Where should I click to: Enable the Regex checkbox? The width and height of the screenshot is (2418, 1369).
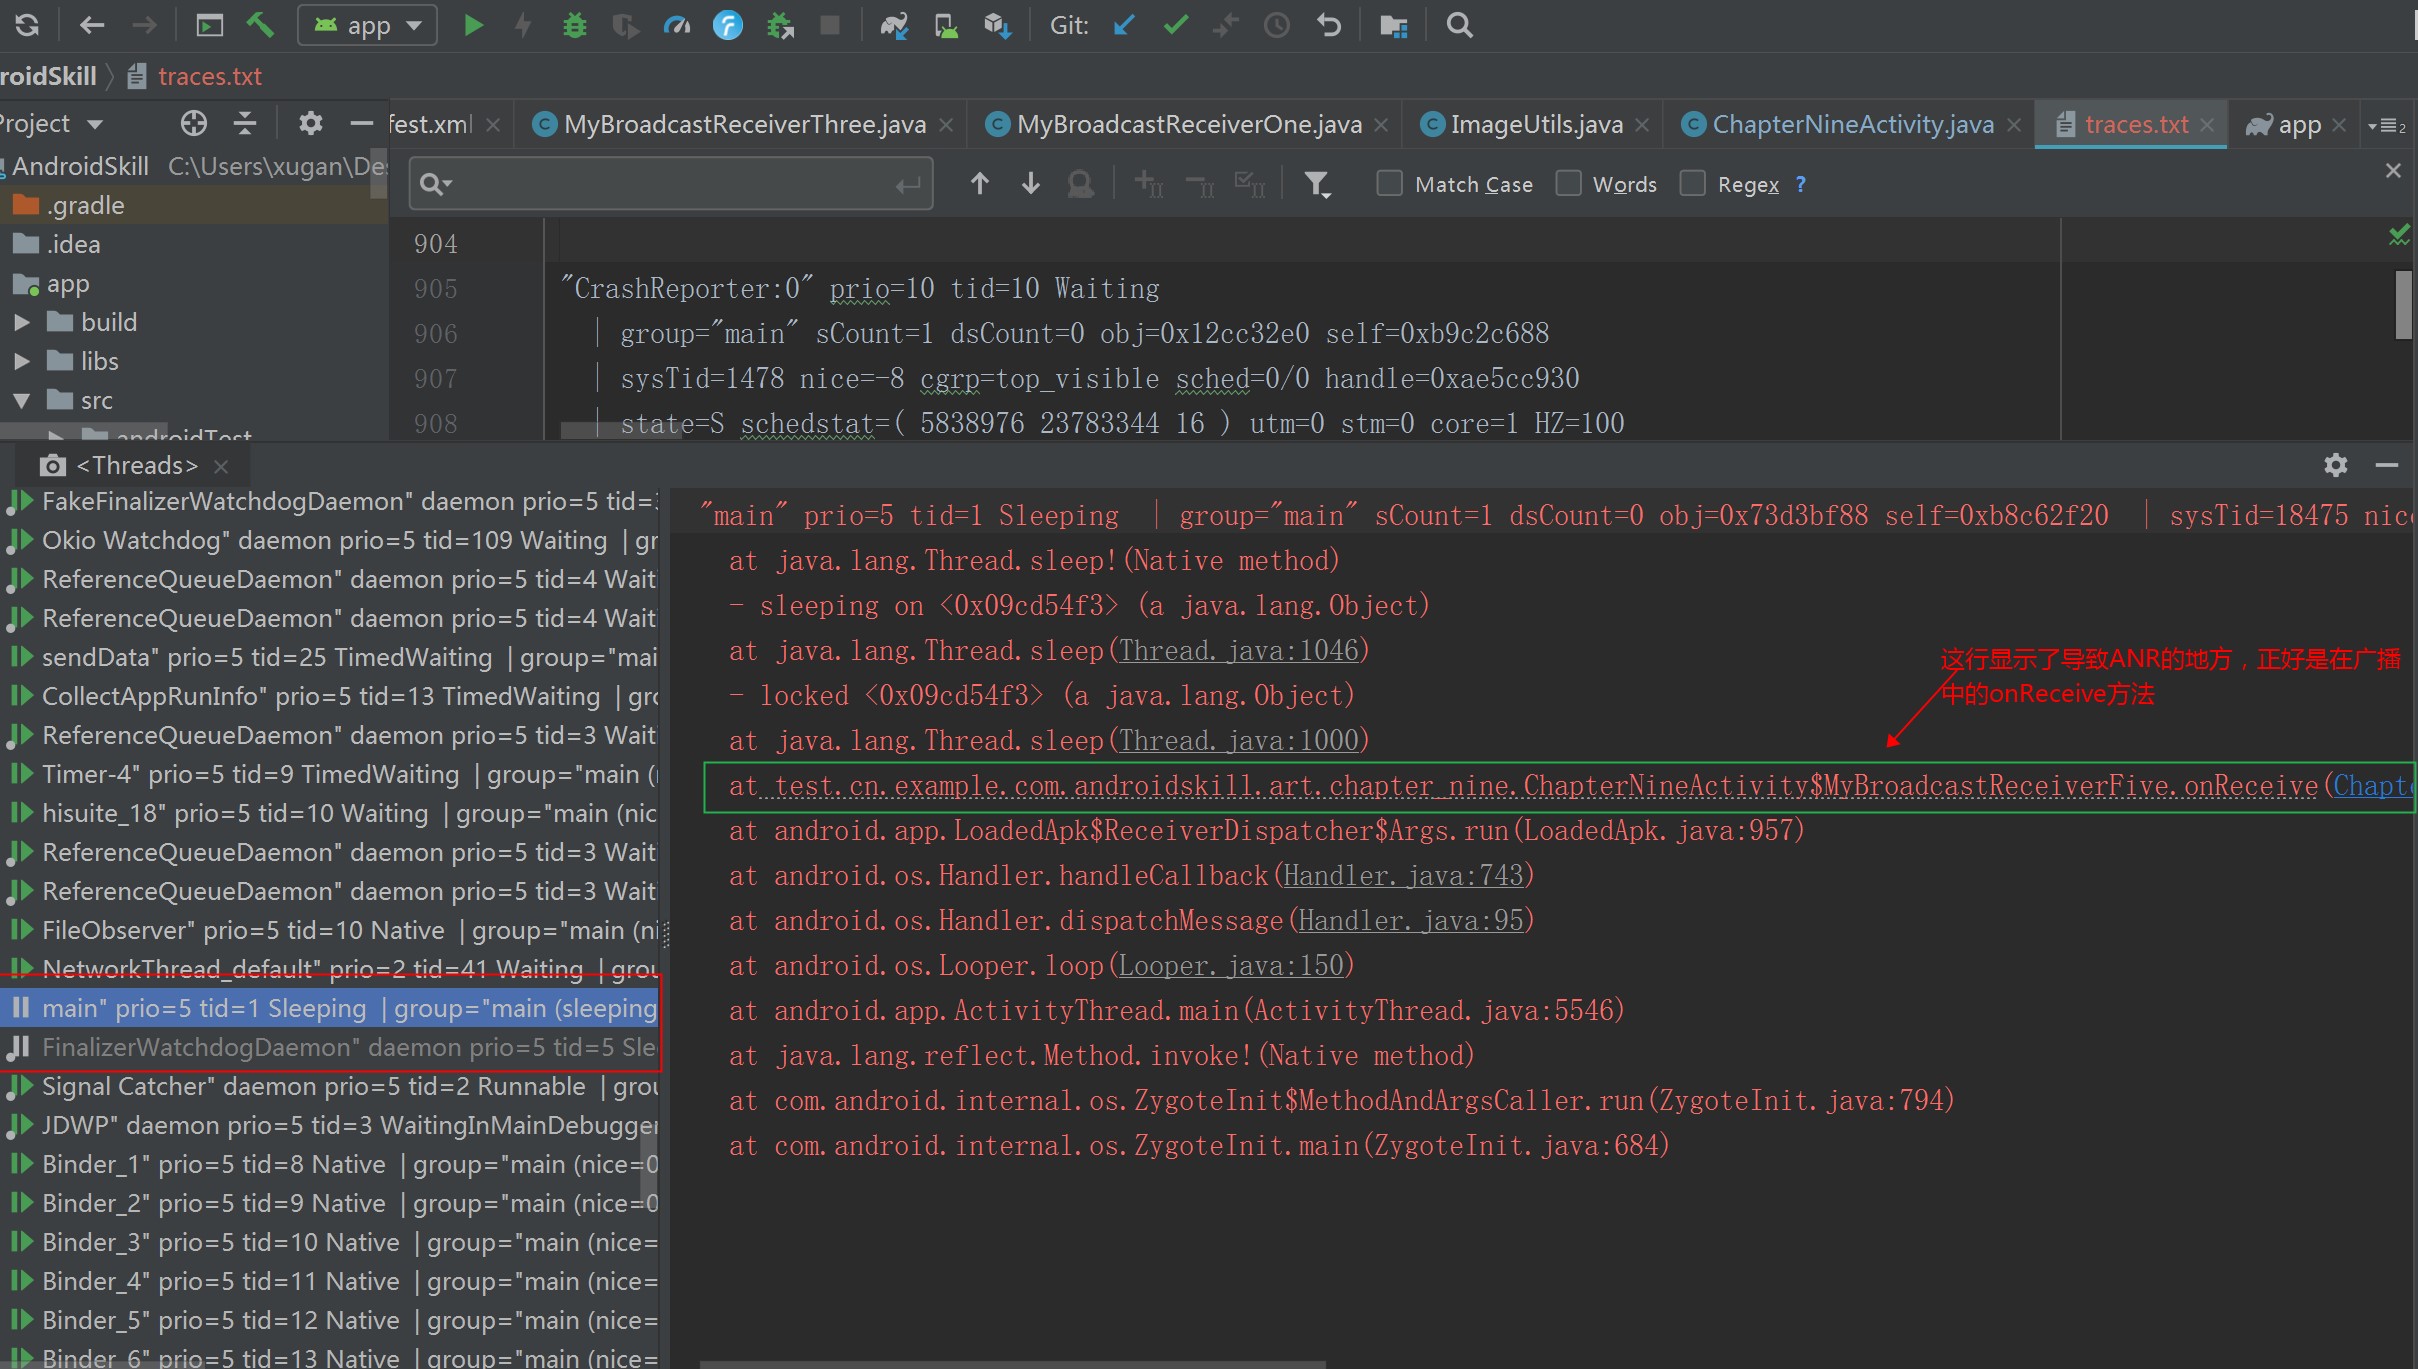pos(1692,184)
